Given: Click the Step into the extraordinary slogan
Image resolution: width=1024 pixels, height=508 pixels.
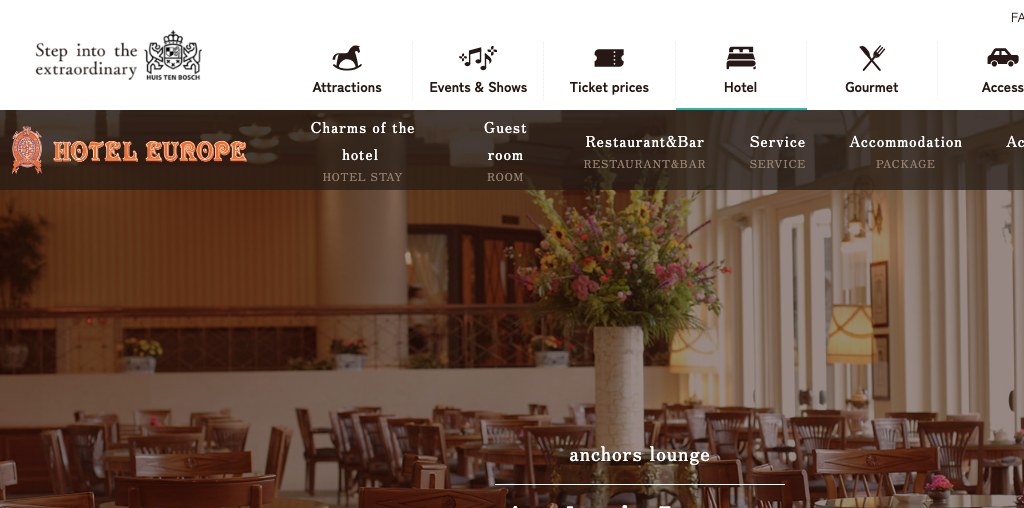Looking at the screenshot, I should click(x=86, y=59).
